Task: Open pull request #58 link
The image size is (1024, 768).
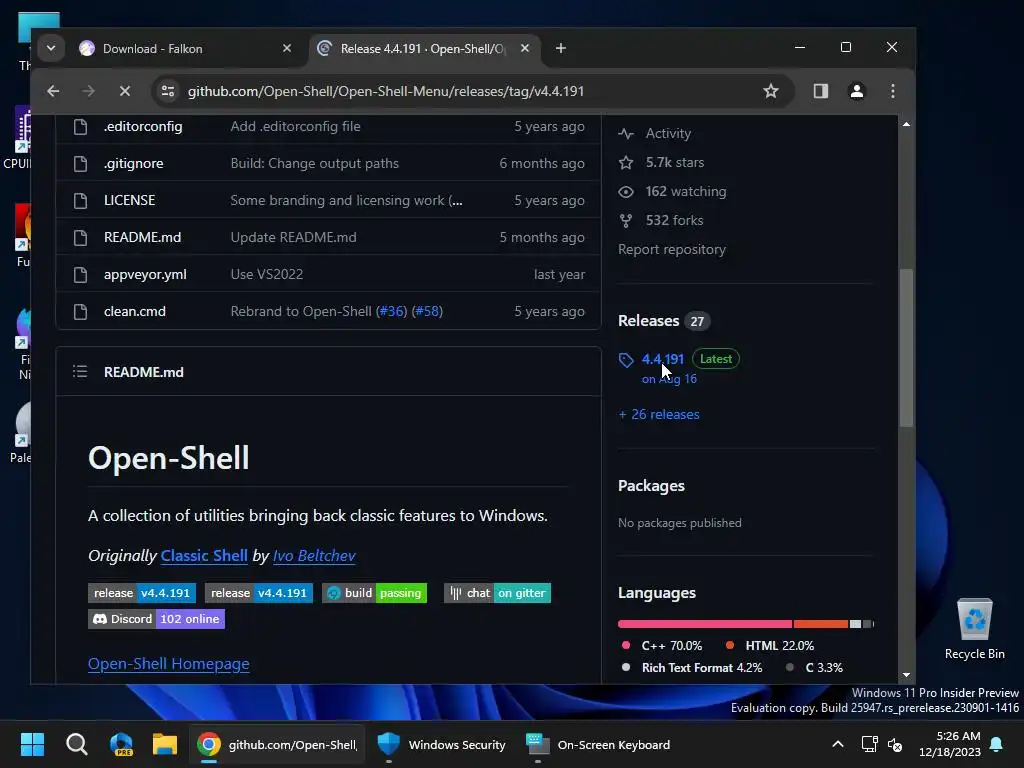Action: tap(427, 312)
